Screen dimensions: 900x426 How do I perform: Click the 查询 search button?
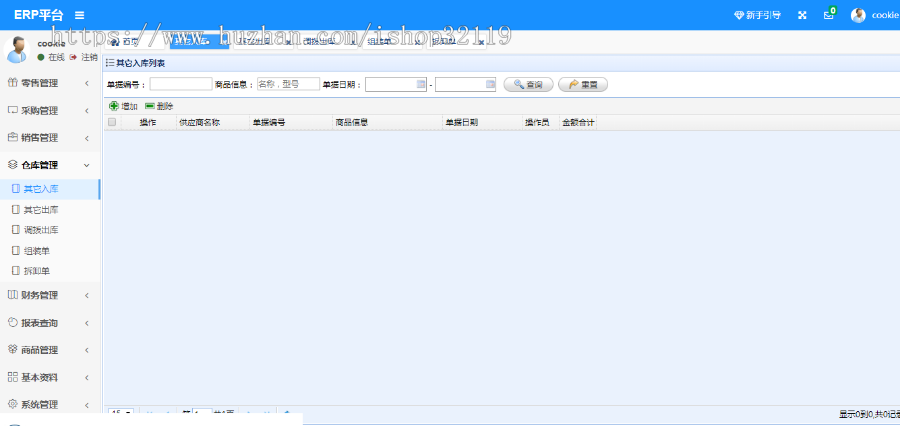(x=529, y=84)
